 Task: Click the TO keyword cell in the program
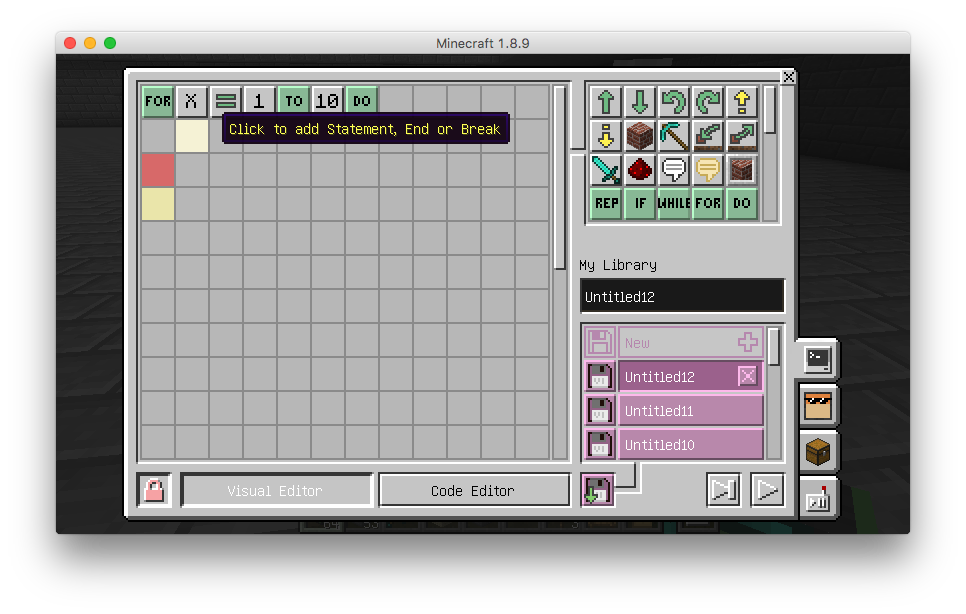point(294,101)
